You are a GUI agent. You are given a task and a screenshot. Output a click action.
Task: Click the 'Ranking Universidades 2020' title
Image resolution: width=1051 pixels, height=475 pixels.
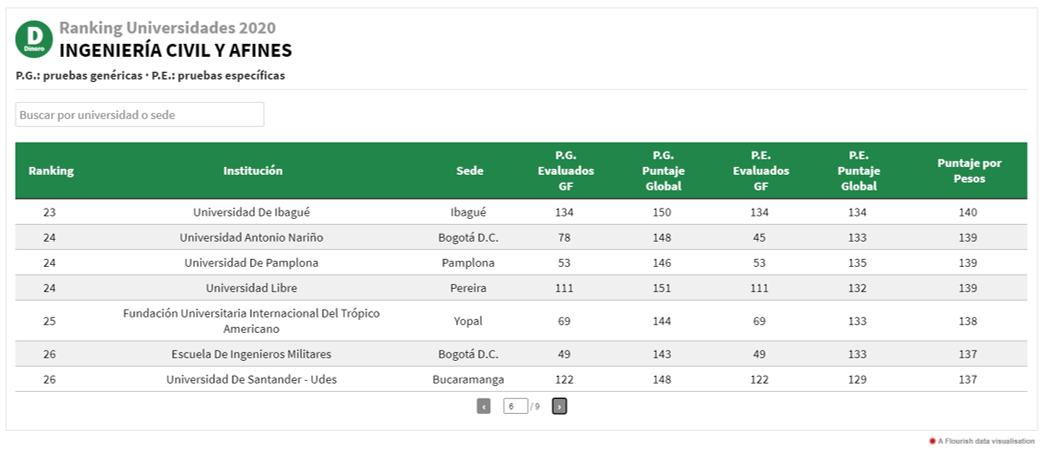coord(168,28)
